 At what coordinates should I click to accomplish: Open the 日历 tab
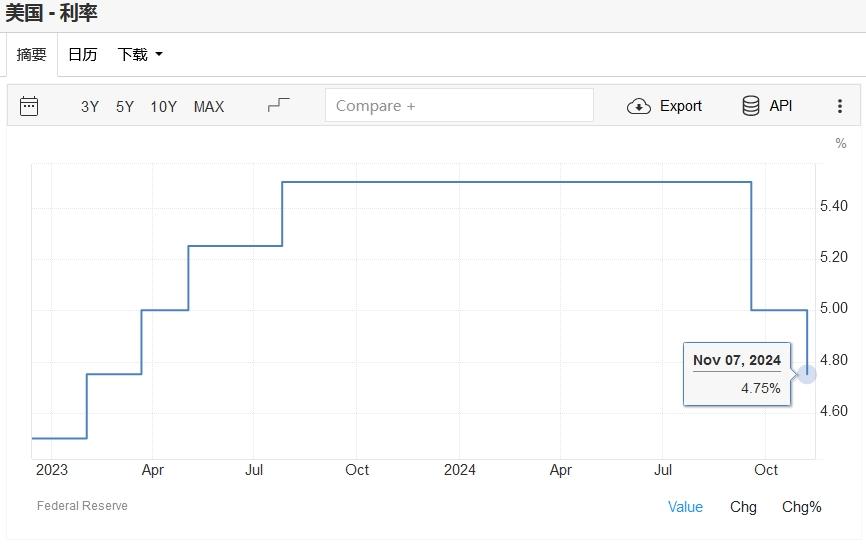[x=82, y=55]
